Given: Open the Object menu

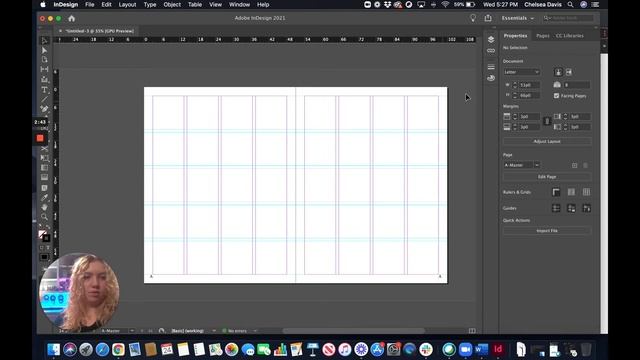Looking at the screenshot, I should tap(172, 4).
